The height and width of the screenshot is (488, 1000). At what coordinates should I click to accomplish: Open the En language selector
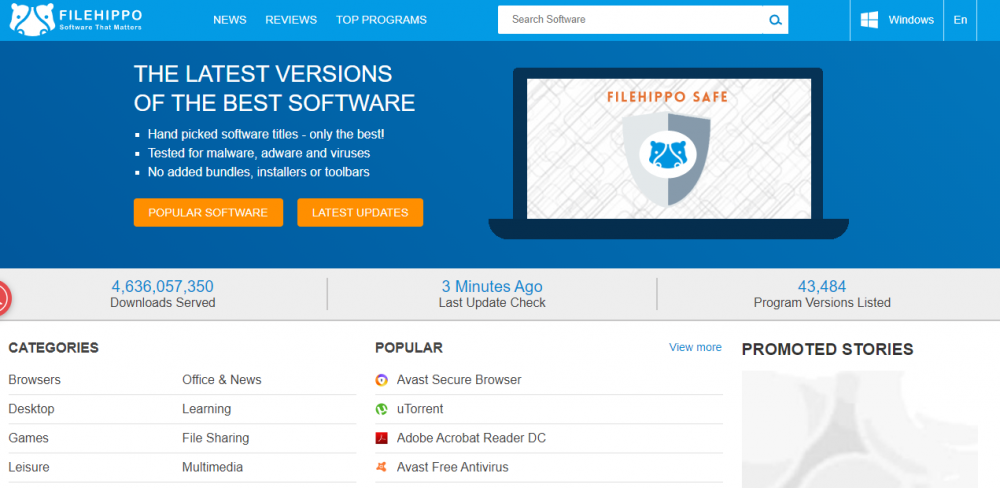coord(960,20)
